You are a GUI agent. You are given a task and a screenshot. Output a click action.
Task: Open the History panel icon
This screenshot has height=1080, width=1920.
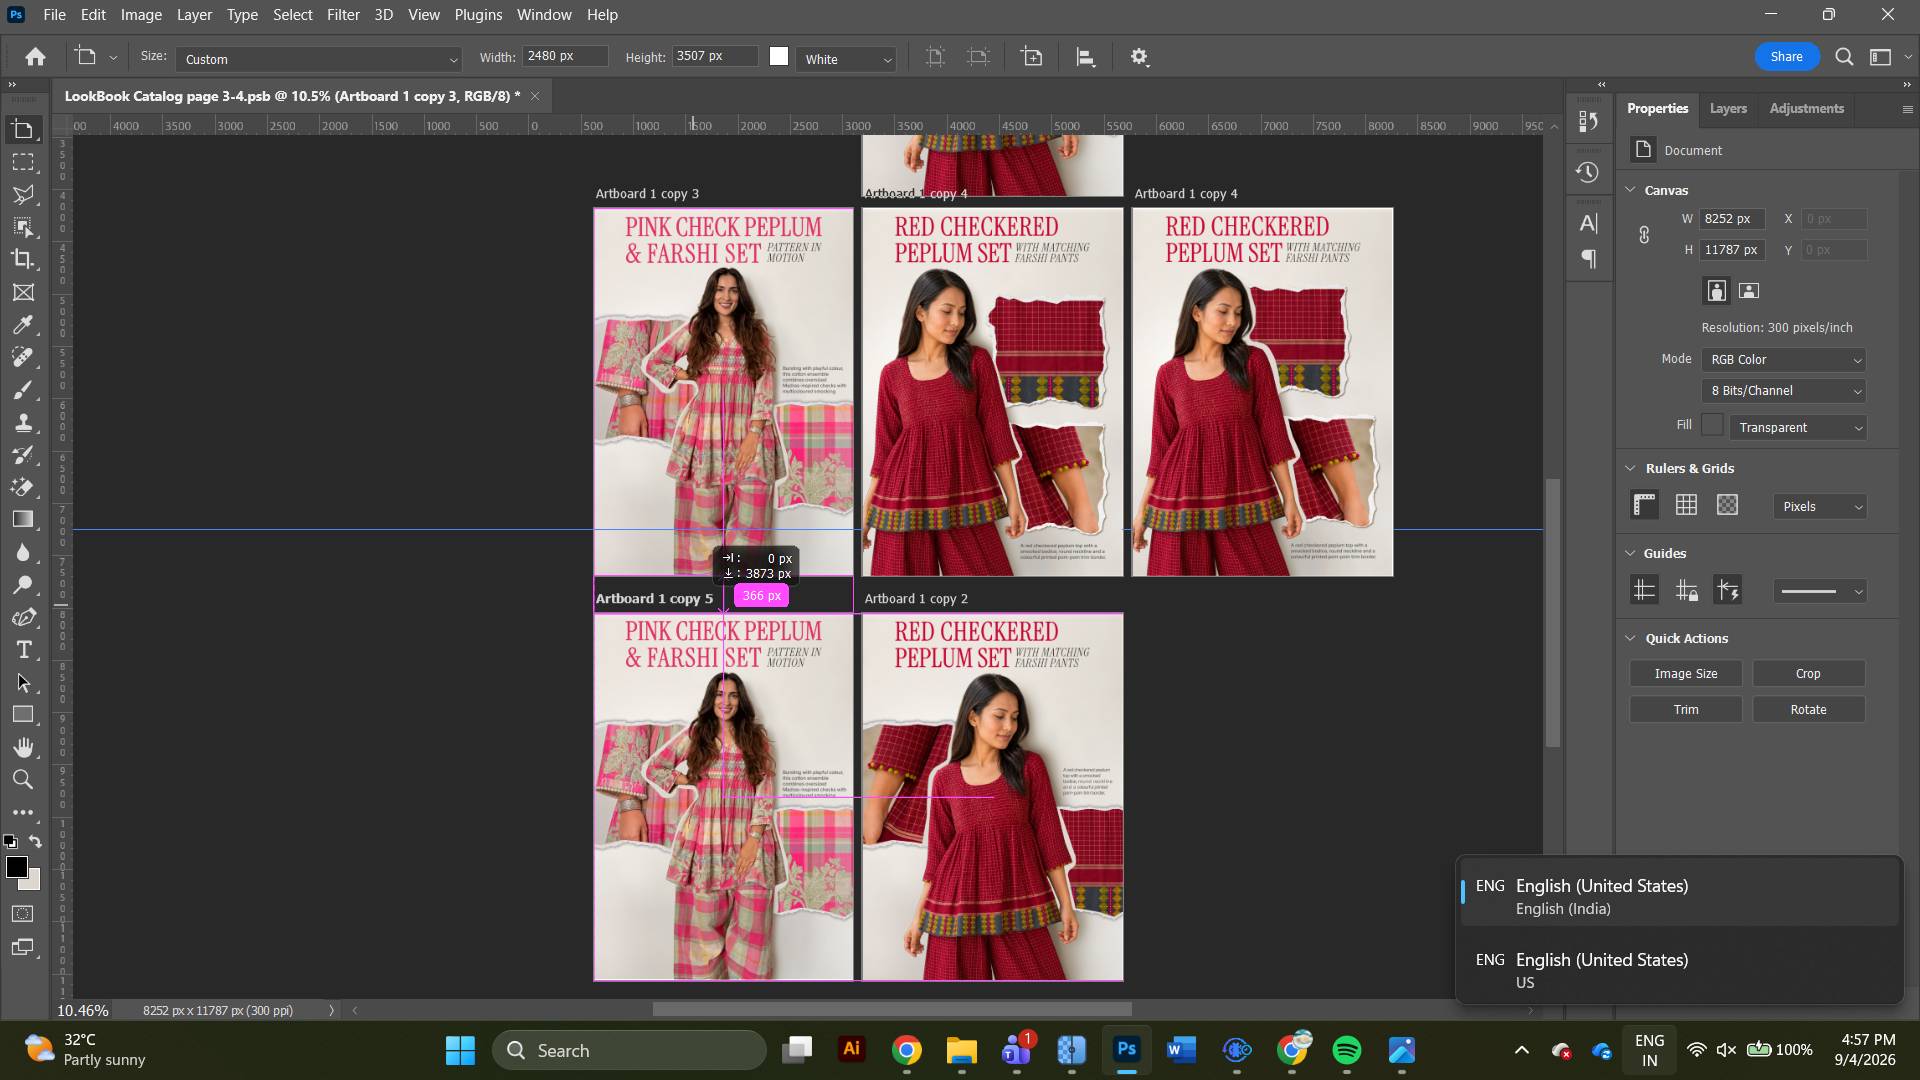1588,172
